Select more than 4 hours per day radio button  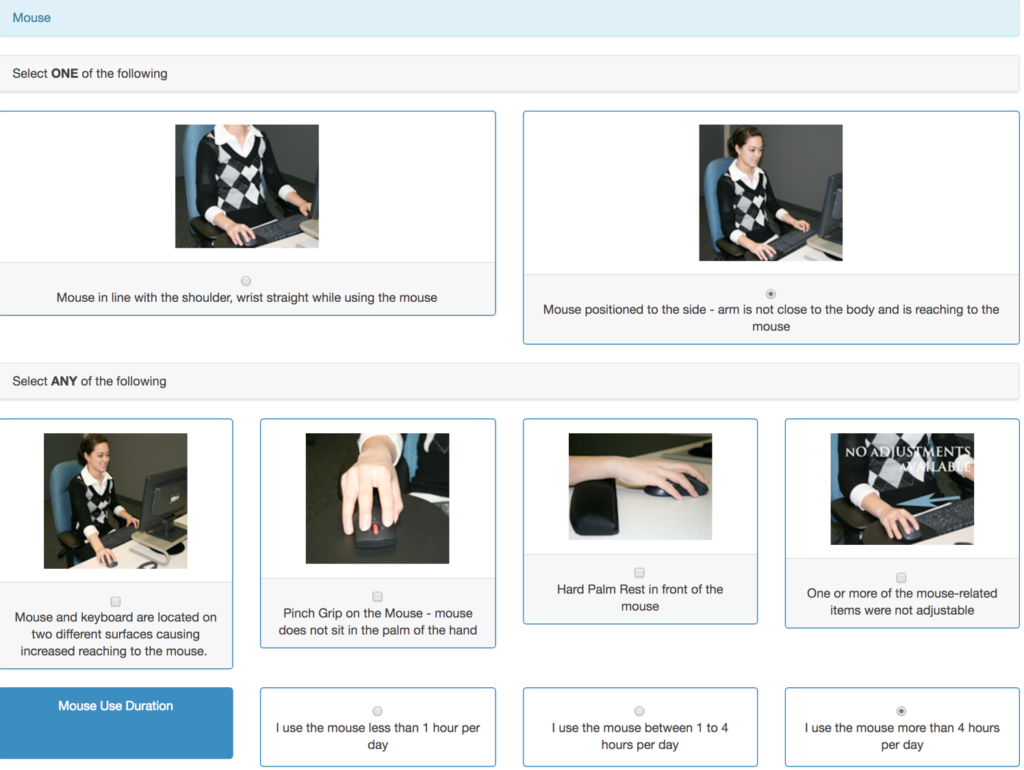[901, 711]
